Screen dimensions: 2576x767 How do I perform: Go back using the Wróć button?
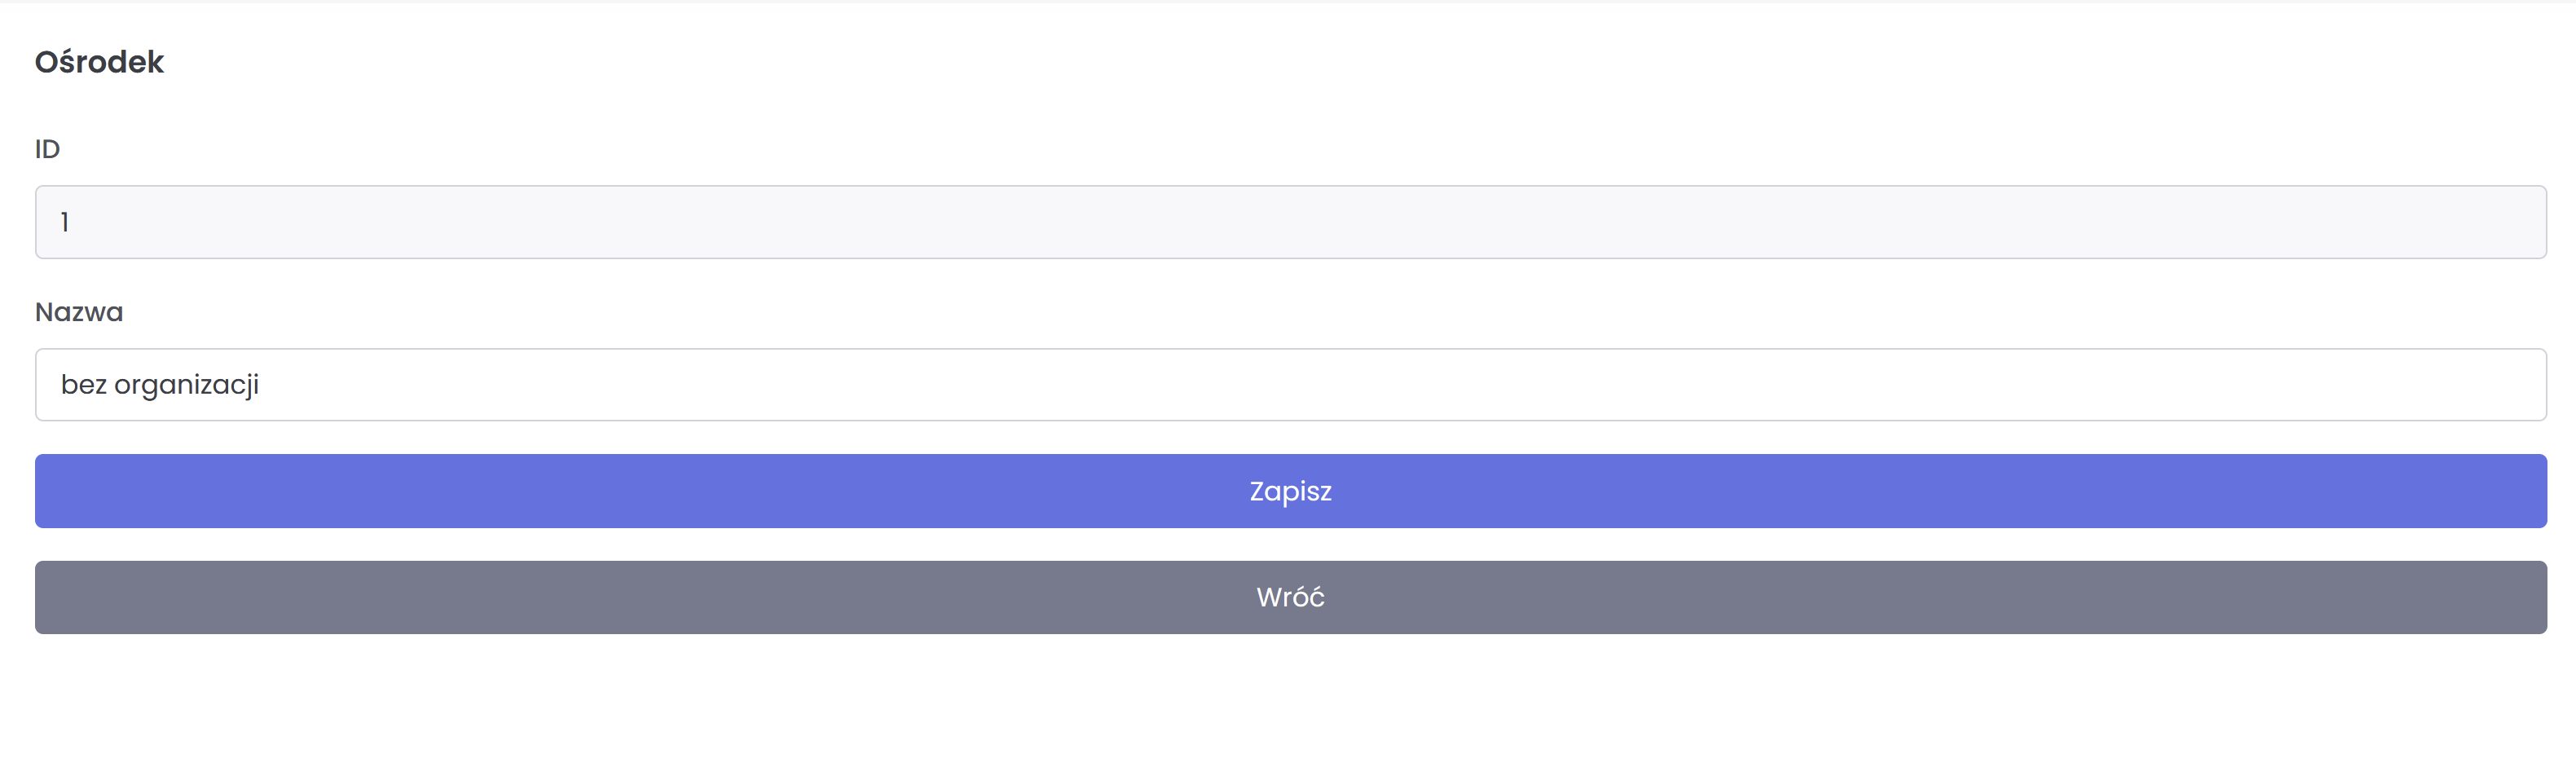(x=1290, y=597)
